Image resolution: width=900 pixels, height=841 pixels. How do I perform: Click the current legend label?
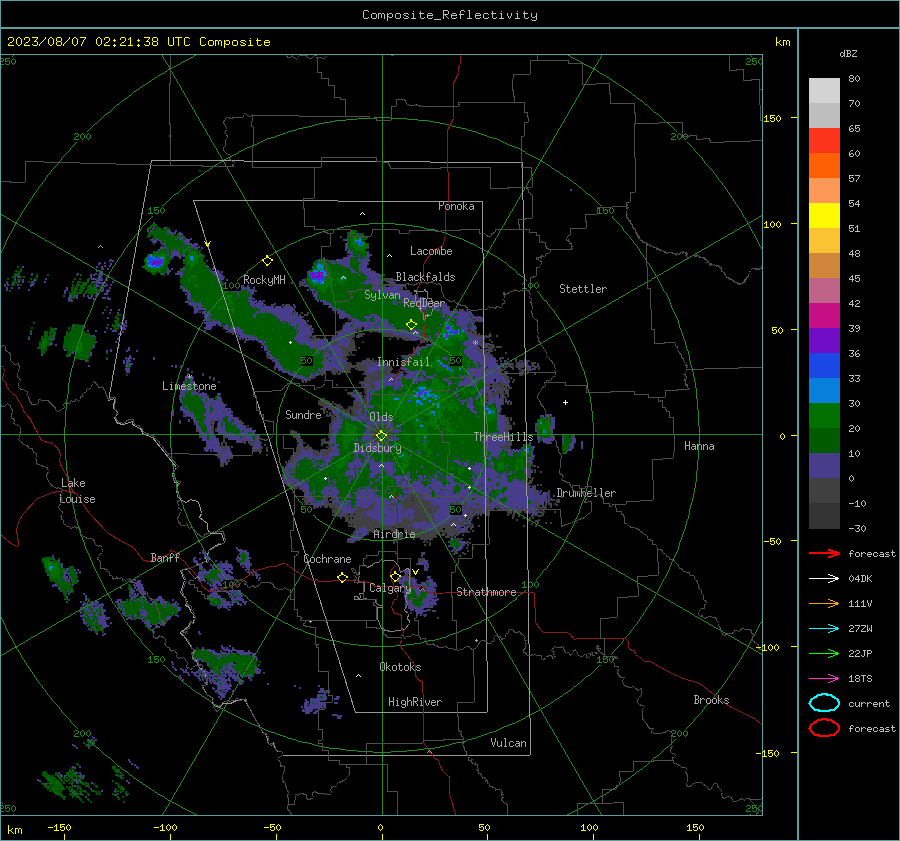coord(868,703)
